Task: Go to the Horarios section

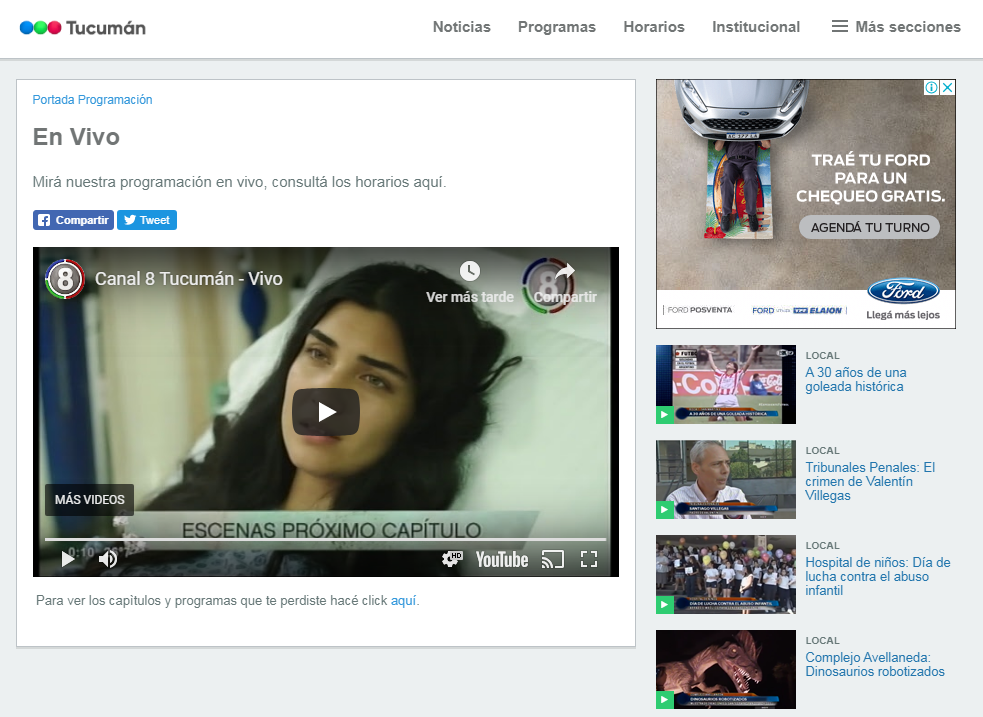Action: pos(653,27)
